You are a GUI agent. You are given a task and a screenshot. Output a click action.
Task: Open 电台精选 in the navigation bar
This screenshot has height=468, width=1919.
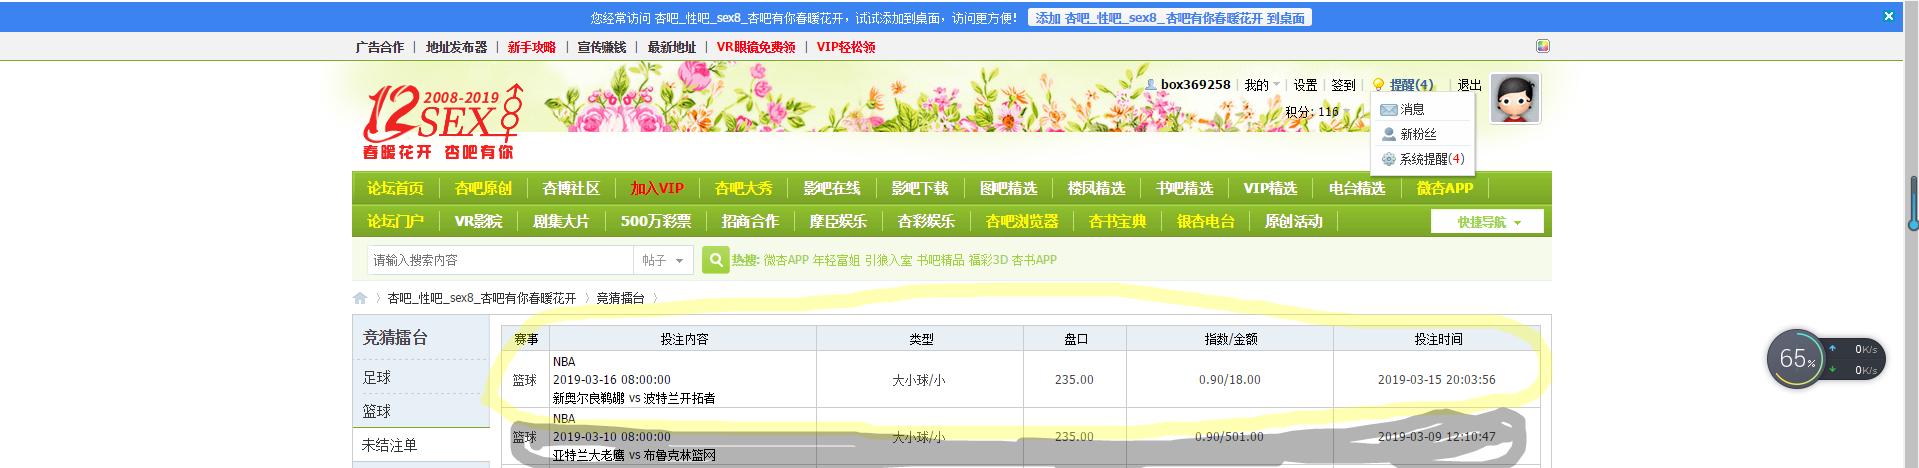pyautogui.click(x=1357, y=188)
